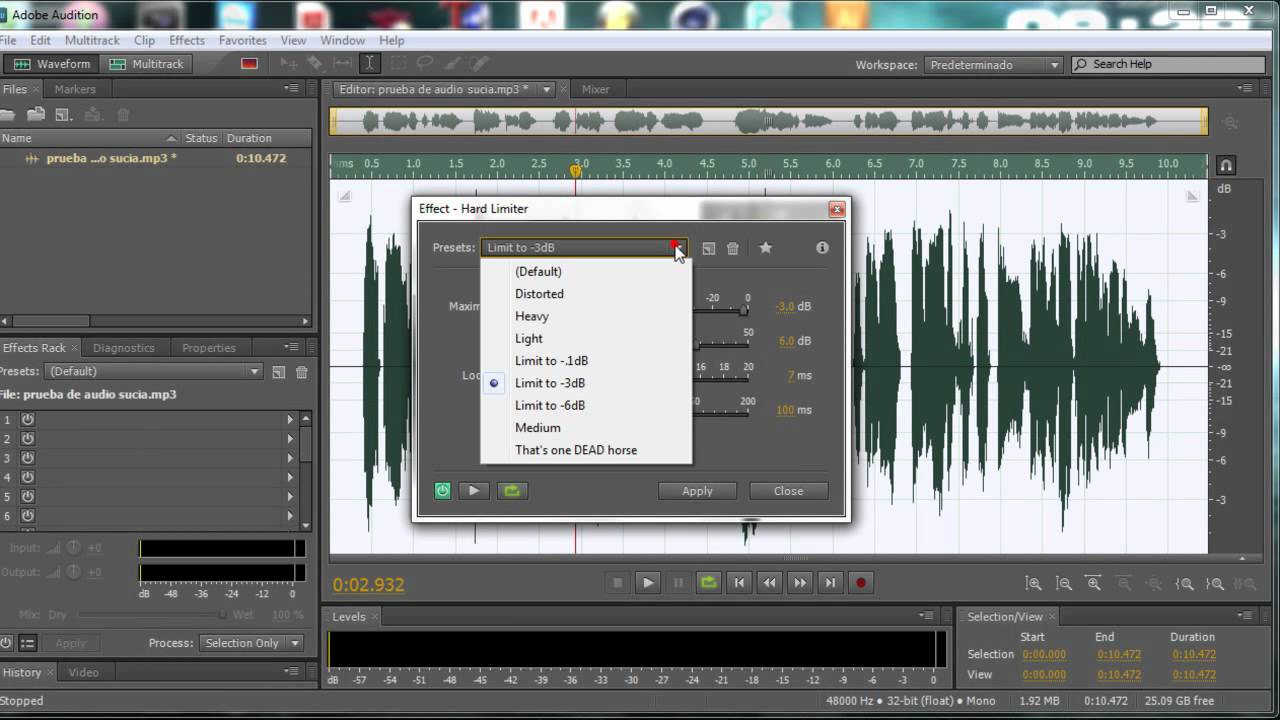Click the headphone icon beside timeline ruler
This screenshot has width=1280, height=720.
click(x=1225, y=165)
